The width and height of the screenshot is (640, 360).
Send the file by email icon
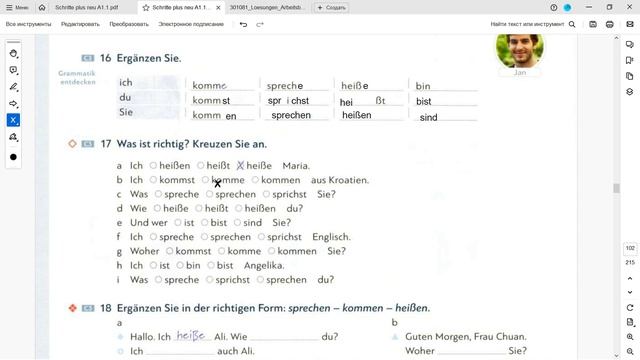point(630,24)
